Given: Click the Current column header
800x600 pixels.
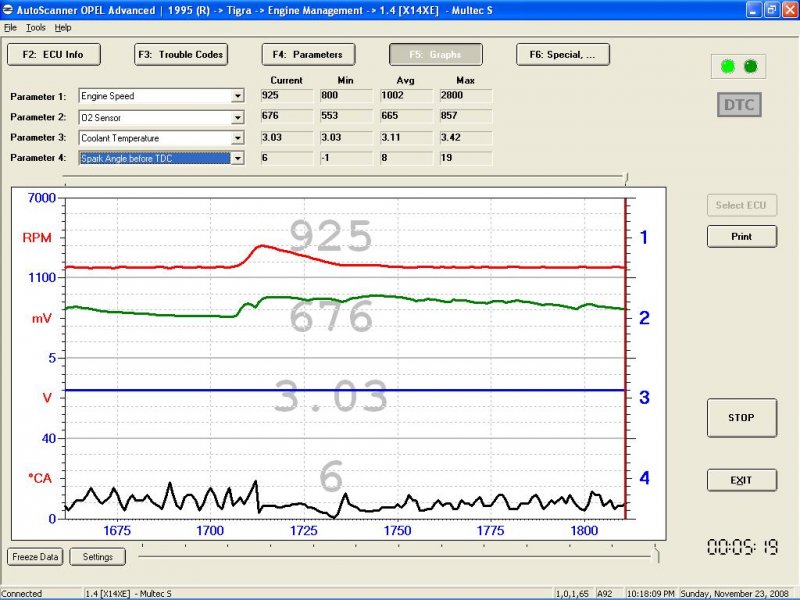Looking at the screenshot, I should click(x=286, y=80).
